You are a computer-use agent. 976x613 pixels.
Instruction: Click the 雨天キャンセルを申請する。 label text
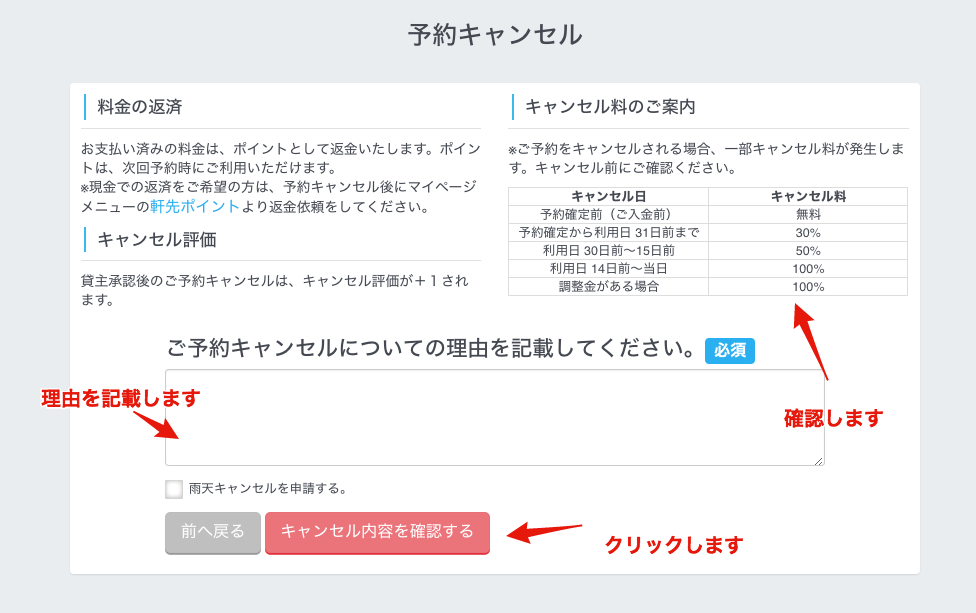coord(268,489)
